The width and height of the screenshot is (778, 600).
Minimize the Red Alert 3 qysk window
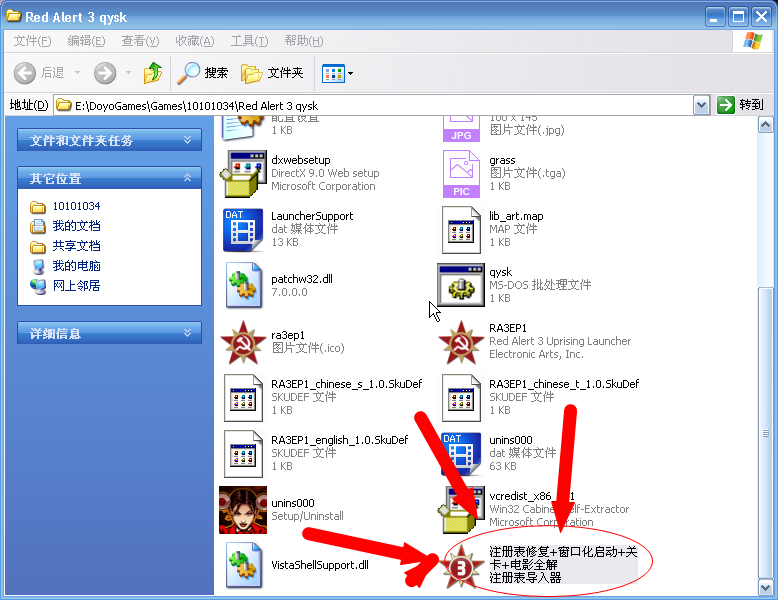(714, 17)
